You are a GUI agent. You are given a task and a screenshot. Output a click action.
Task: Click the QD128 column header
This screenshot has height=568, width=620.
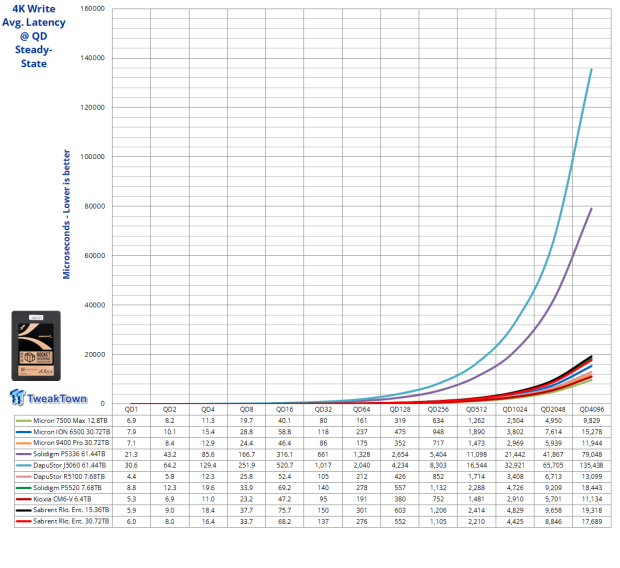point(400,409)
